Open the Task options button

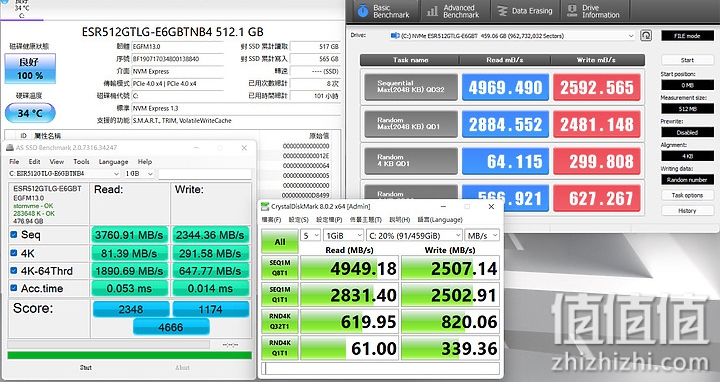pos(687,195)
